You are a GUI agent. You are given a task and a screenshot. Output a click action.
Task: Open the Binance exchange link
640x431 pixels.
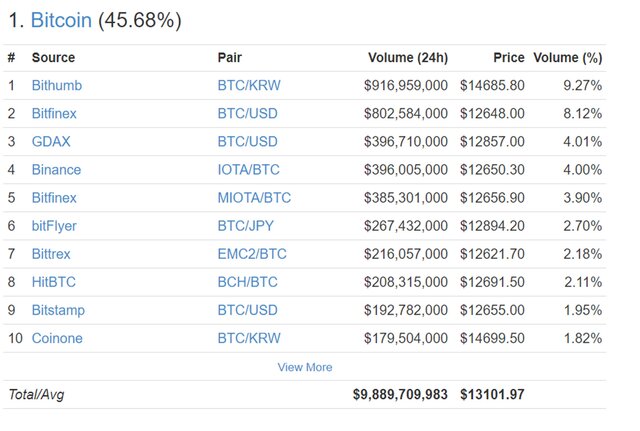pos(56,170)
